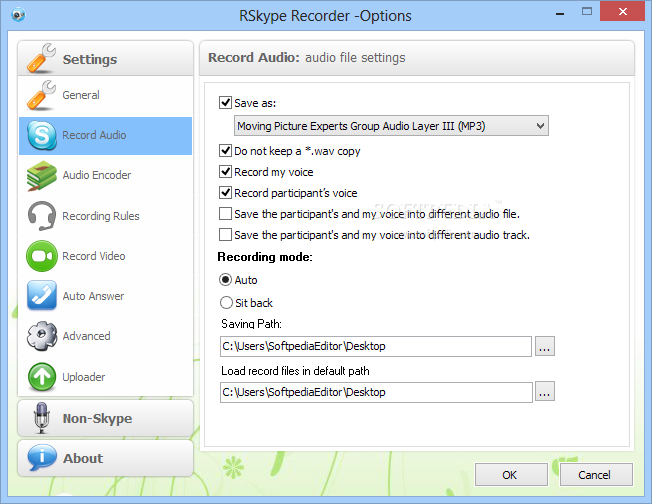The image size is (652, 504).
Task: Uncheck Do not keep a *.wav copy
Action: pos(225,150)
